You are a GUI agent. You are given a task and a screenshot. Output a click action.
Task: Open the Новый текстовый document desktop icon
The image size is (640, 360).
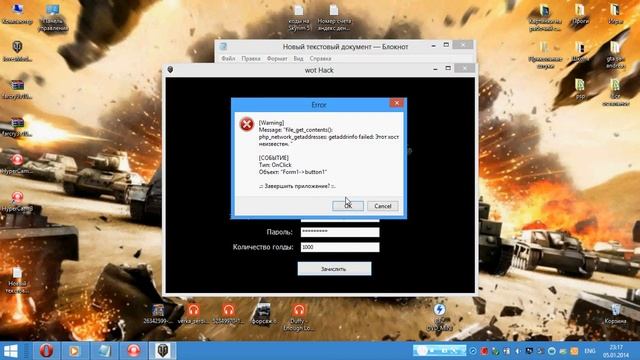point(17,280)
